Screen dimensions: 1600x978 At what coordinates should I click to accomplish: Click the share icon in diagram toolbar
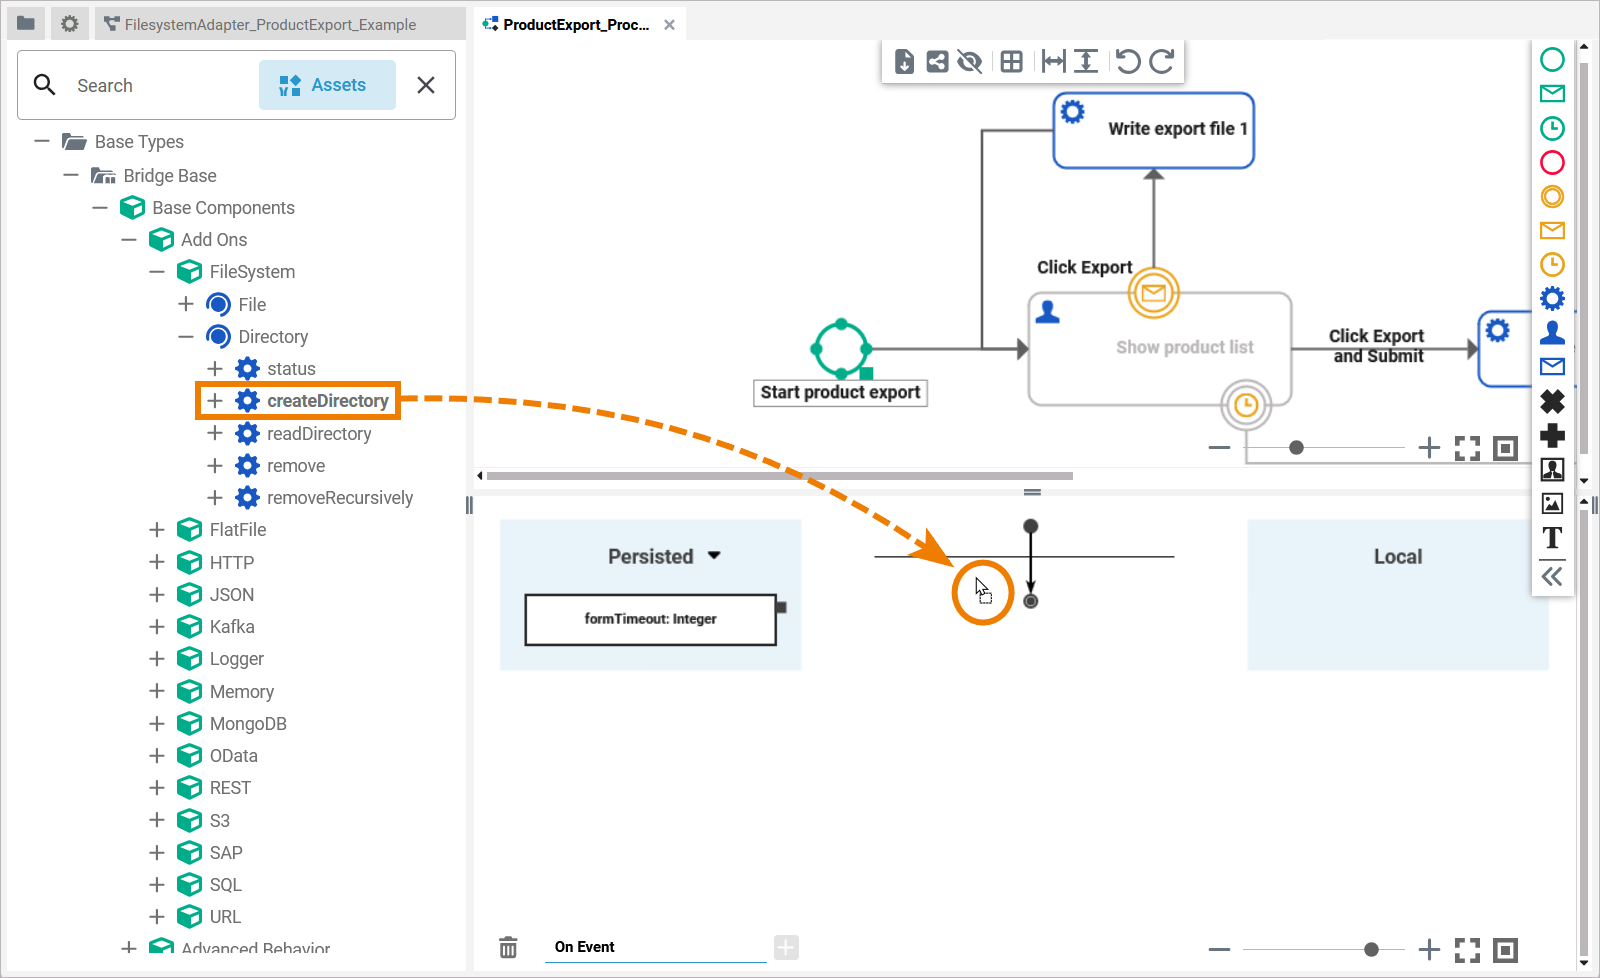tap(937, 62)
